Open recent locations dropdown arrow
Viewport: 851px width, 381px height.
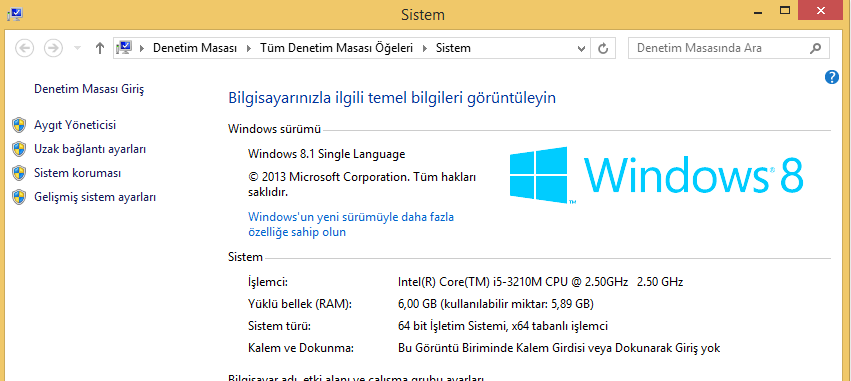click(77, 48)
